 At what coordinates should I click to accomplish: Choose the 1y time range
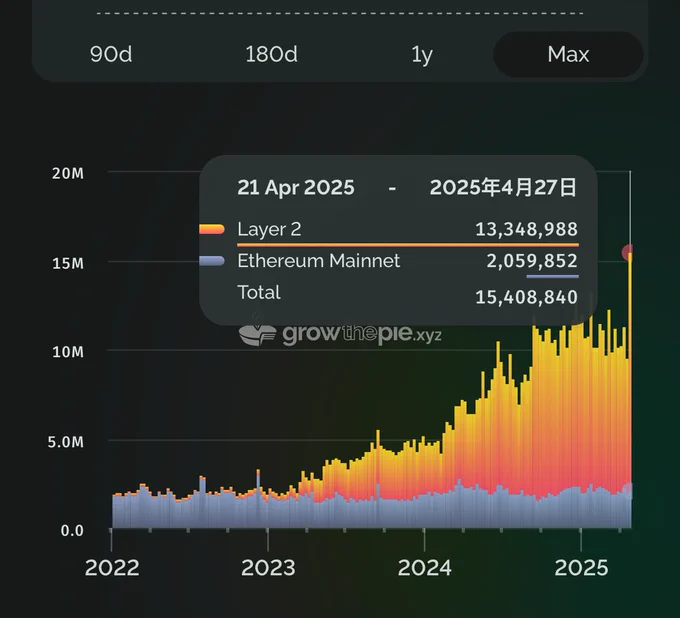click(422, 56)
